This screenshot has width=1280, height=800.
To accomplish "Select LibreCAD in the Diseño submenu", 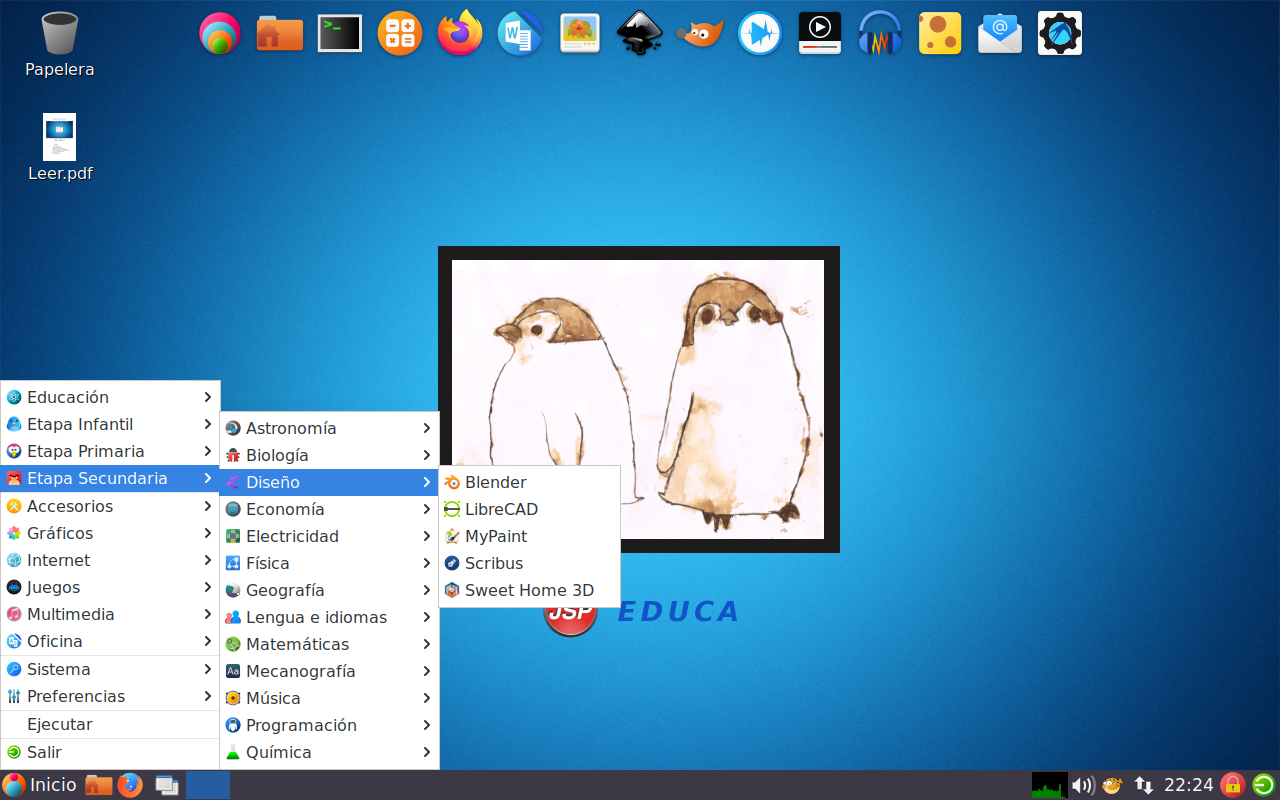I will (501, 509).
